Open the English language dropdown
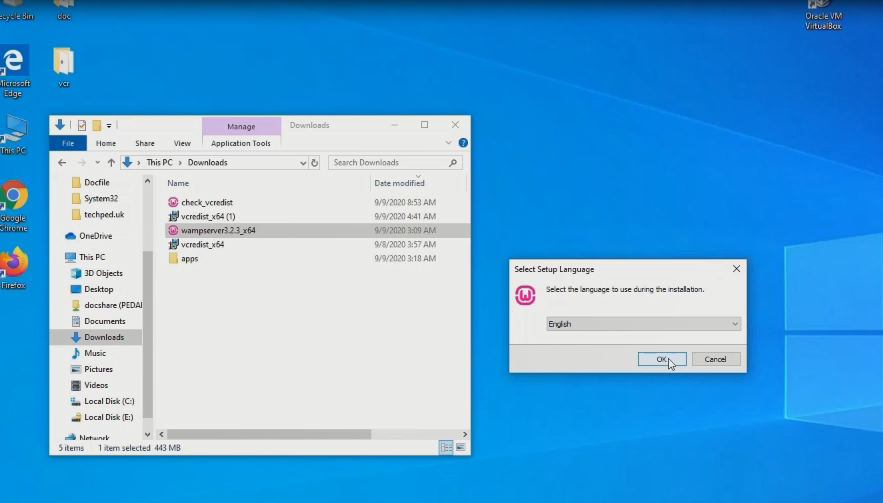Image resolution: width=883 pixels, height=503 pixels. coord(643,324)
